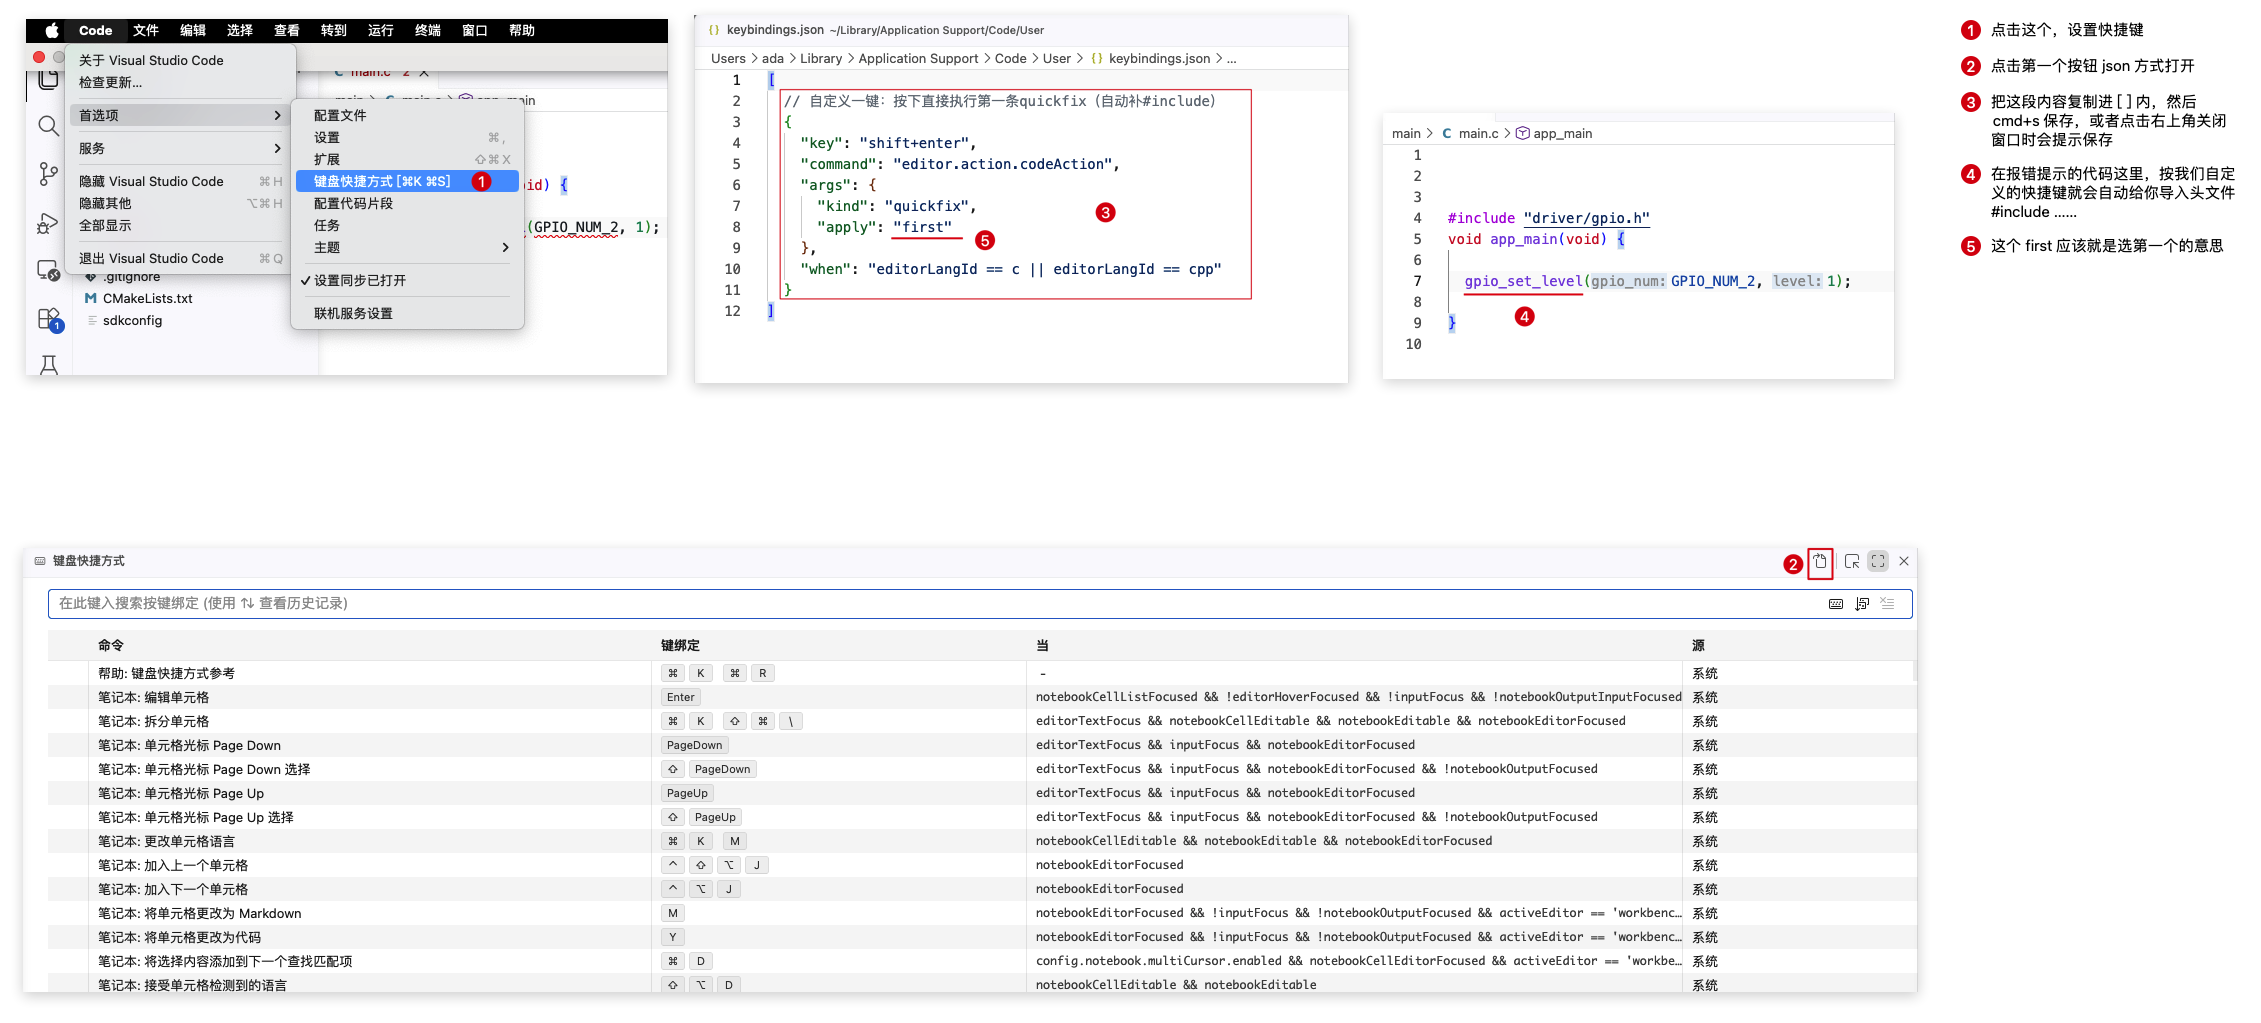Open the Code menu in the menu bar
This screenshot has width=2261, height=1023.
96,31
